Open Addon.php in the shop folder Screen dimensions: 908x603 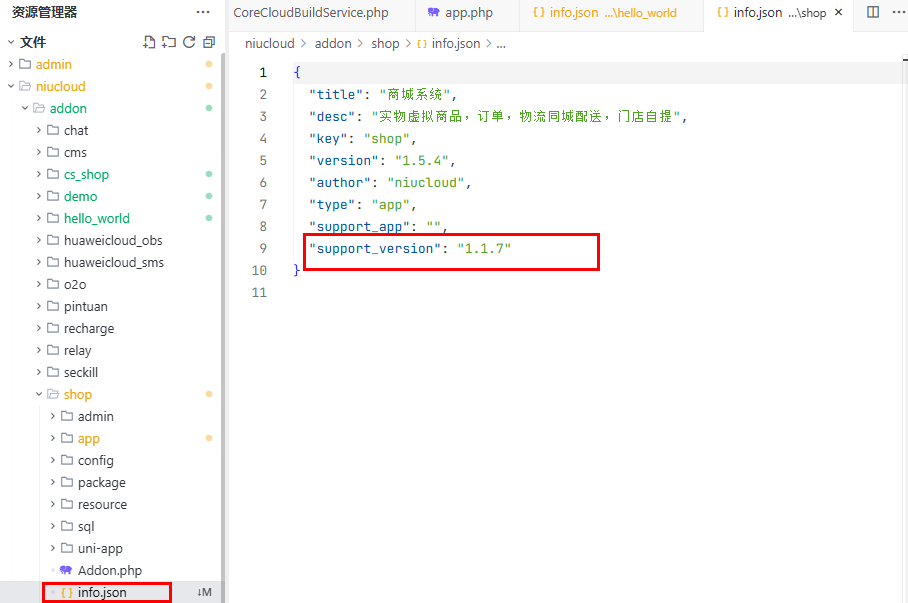coord(109,570)
